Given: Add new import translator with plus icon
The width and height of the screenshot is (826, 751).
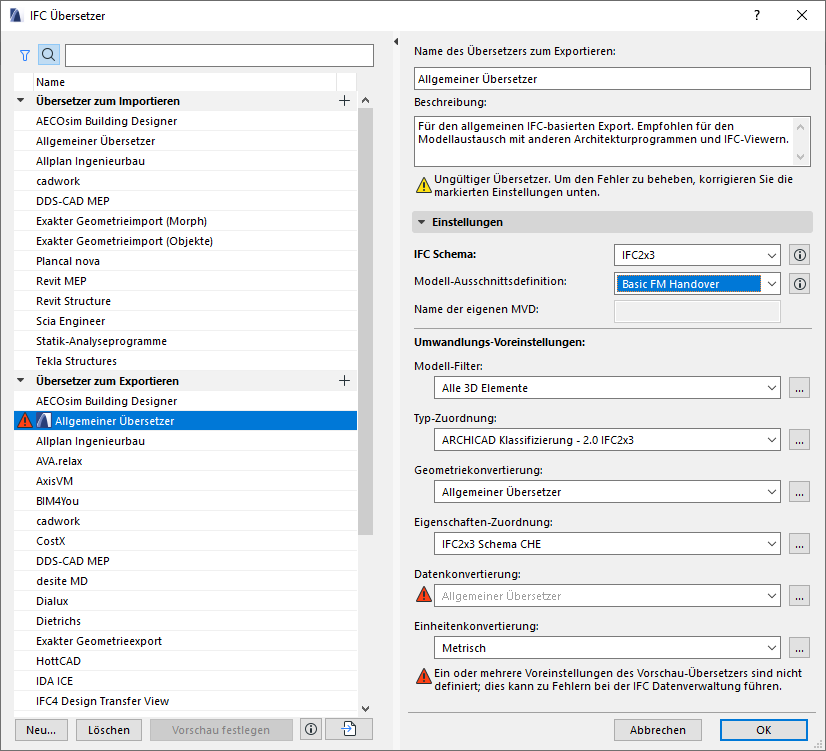Looking at the screenshot, I should [345, 101].
